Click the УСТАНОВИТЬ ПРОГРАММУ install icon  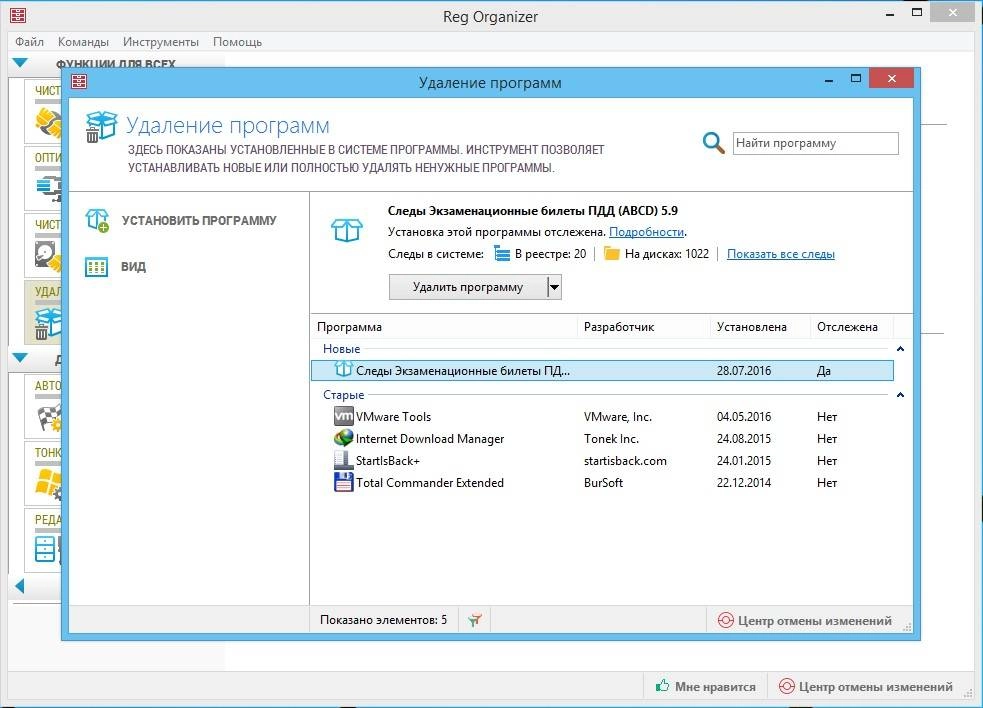point(97,221)
